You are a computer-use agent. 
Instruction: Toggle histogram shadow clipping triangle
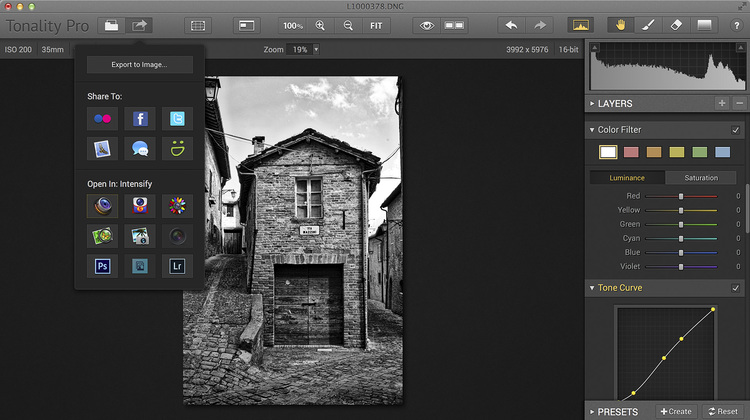(594, 47)
